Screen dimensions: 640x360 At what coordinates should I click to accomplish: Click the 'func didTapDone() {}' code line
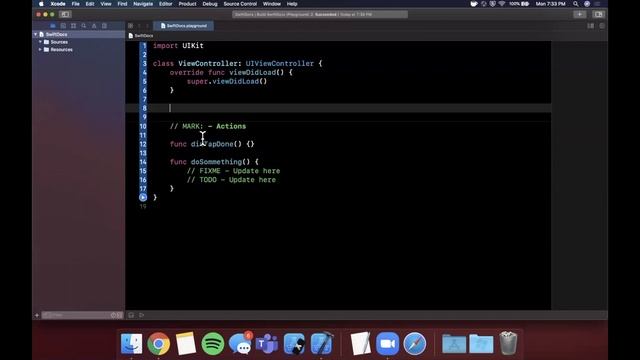212,144
